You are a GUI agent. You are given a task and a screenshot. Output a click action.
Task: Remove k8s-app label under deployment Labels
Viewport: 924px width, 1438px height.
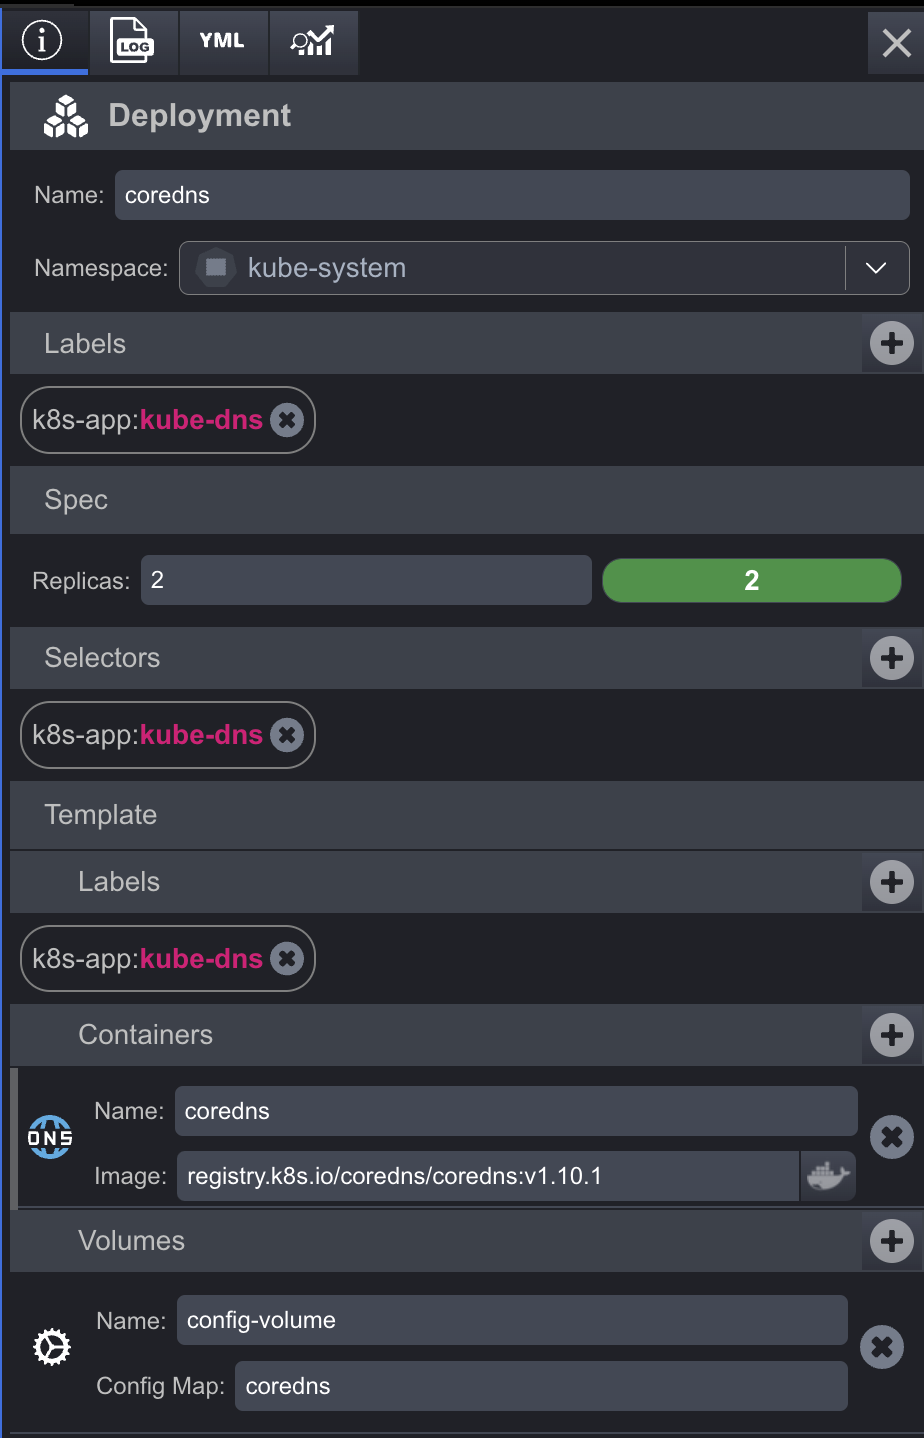[x=287, y=420]
